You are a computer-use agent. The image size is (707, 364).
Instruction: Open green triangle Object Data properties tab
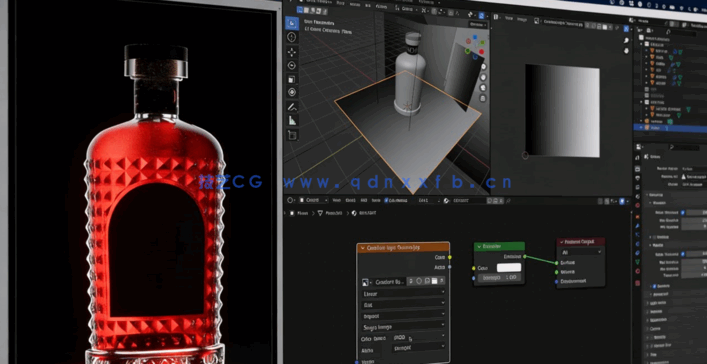coord(638,261)
